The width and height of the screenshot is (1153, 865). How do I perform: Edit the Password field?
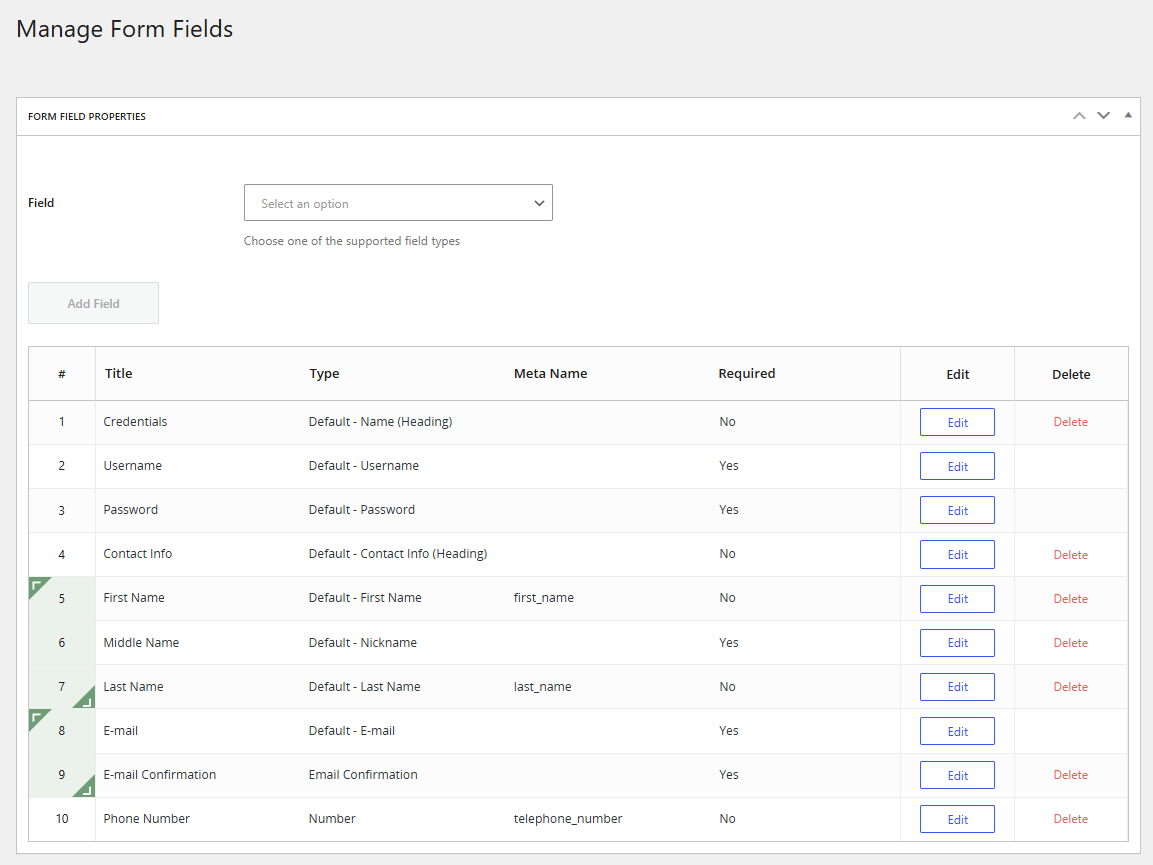coord(957,510)
